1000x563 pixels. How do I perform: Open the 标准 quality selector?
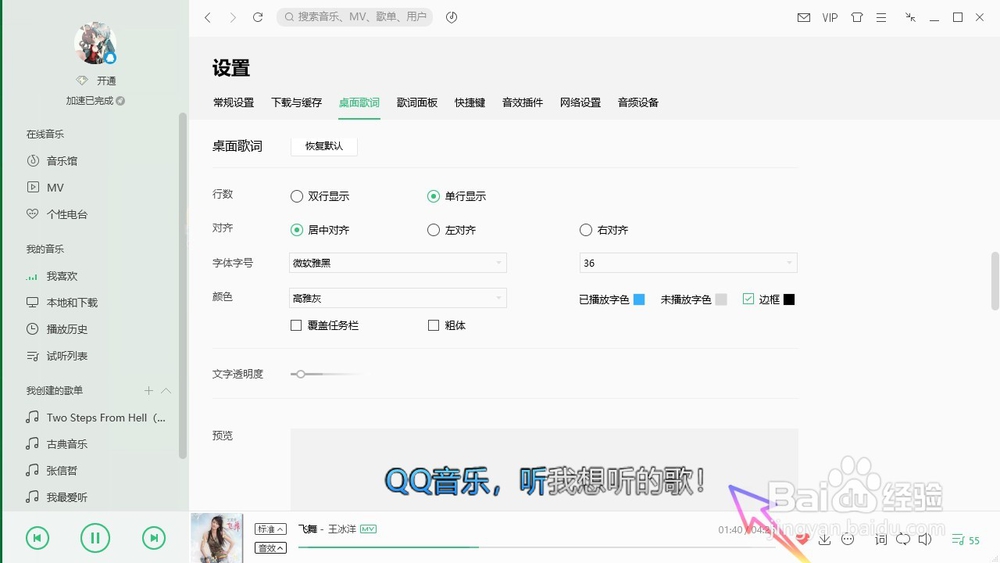click(x=270, y=529)
